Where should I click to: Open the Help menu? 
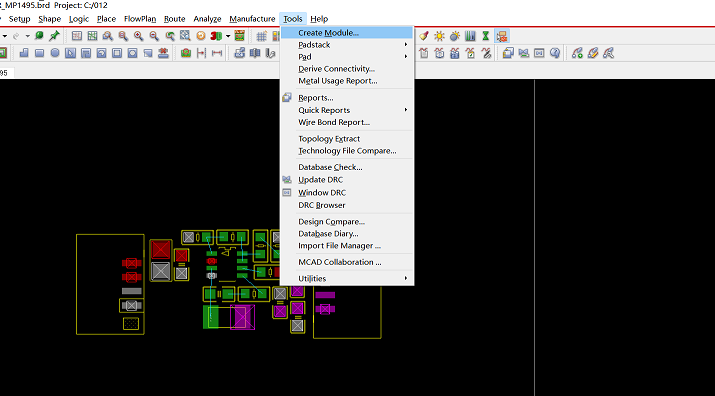coord(319,19)
